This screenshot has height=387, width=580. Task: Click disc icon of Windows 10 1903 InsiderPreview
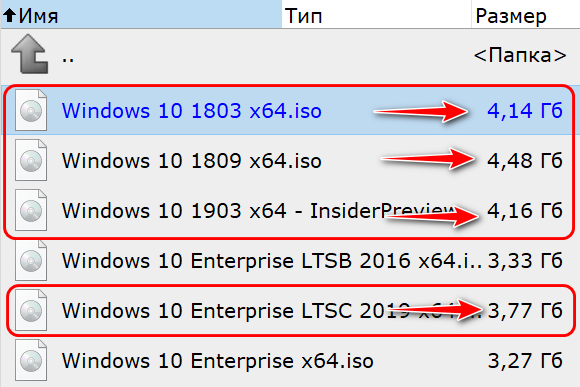pyautogui.click(x=31, y=210)
